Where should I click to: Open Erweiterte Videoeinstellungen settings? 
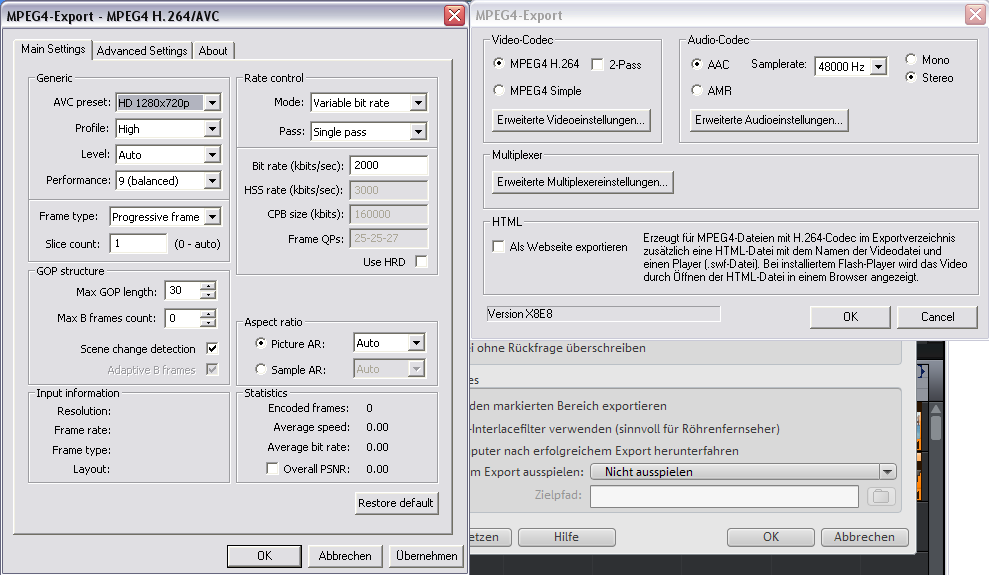click(x=572, y=120)
